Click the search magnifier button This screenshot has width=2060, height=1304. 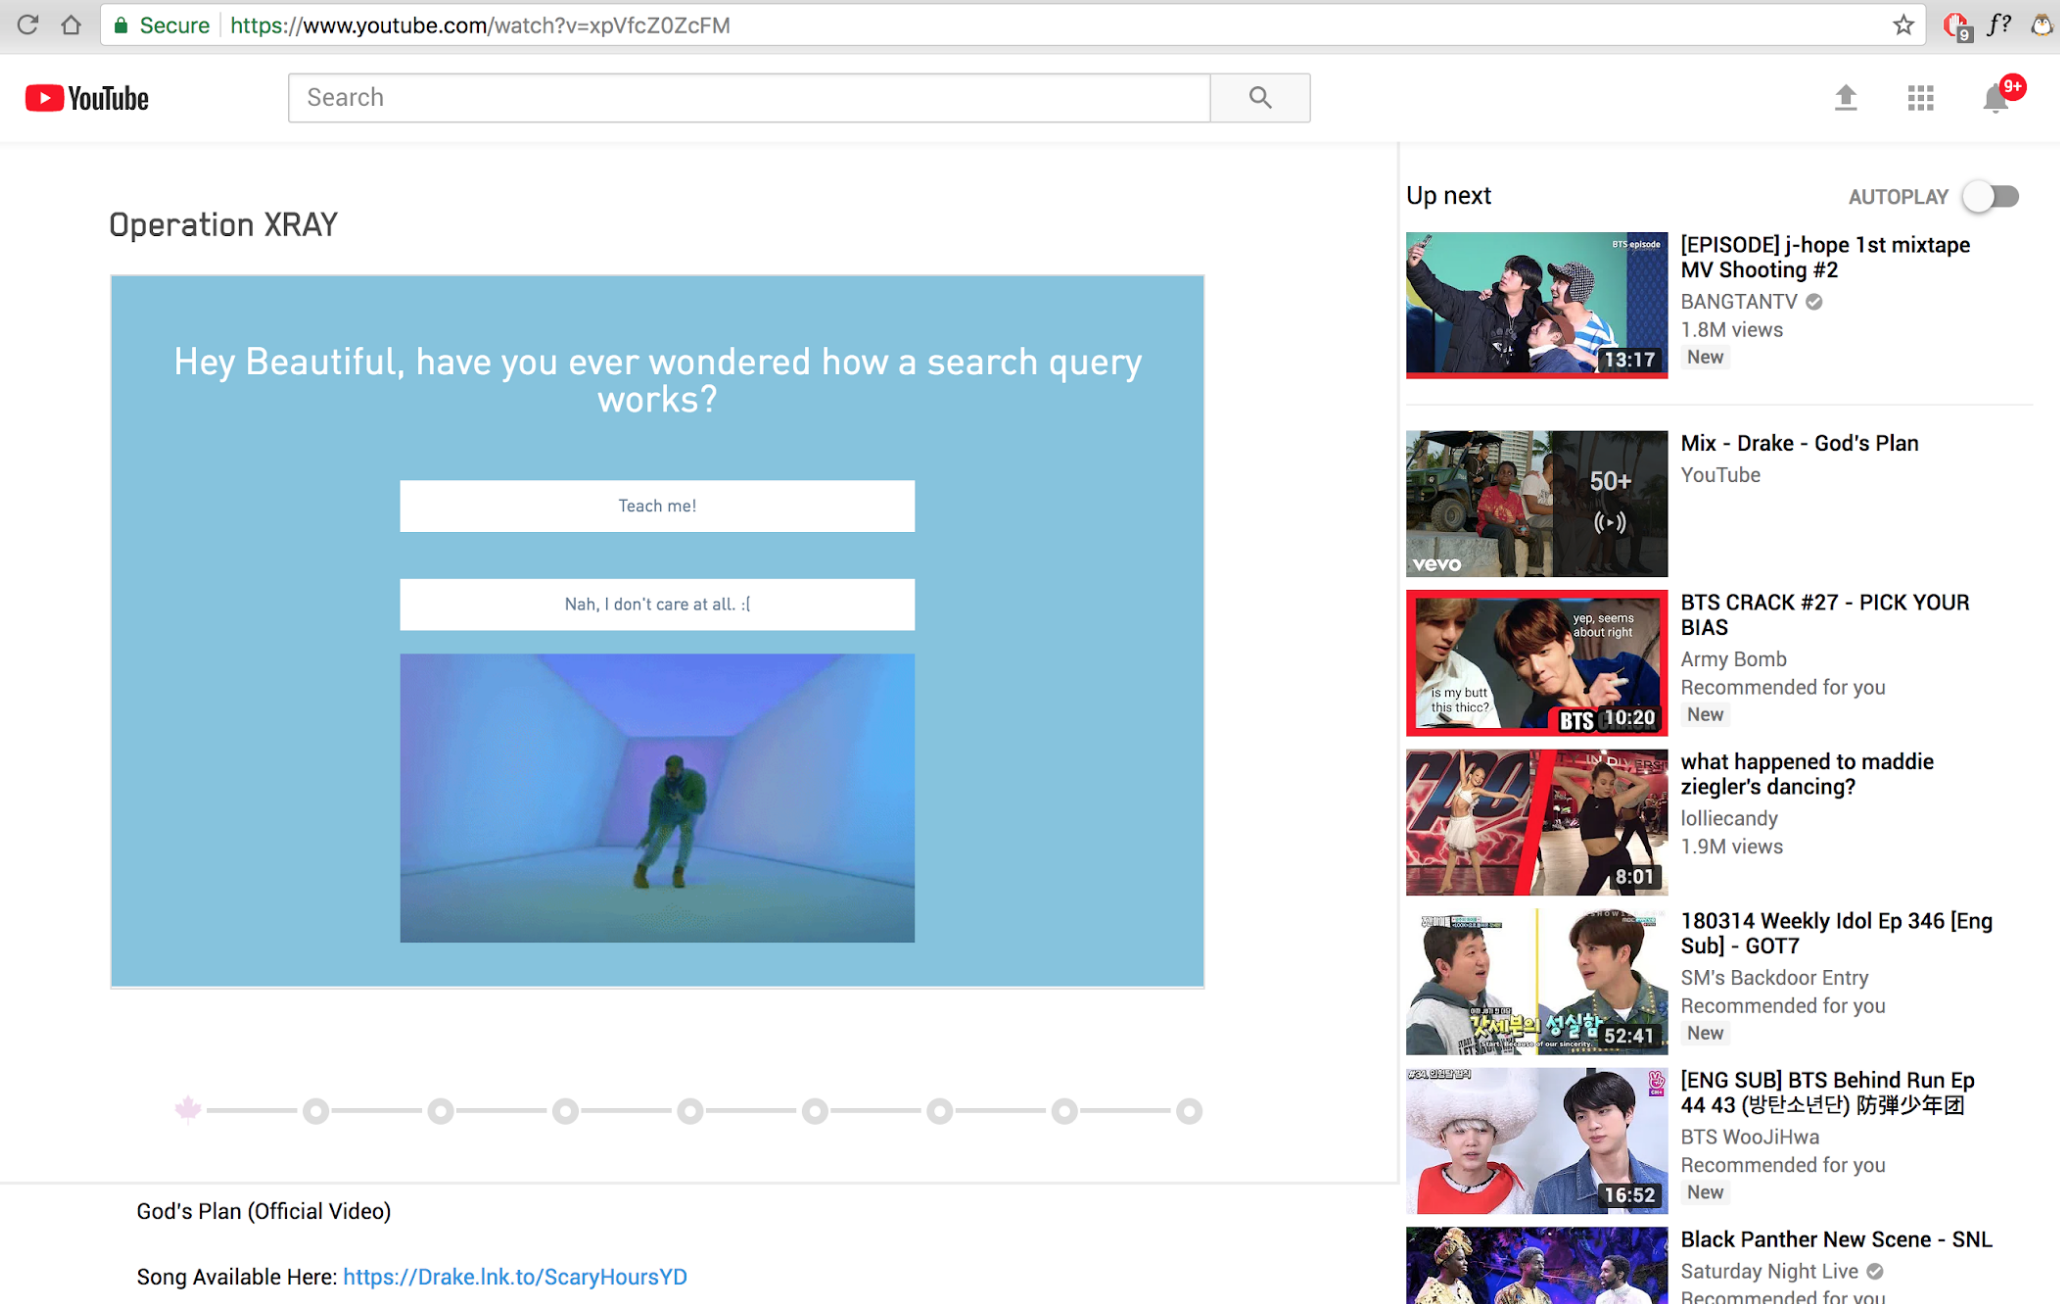click(x=1259, y=98)
